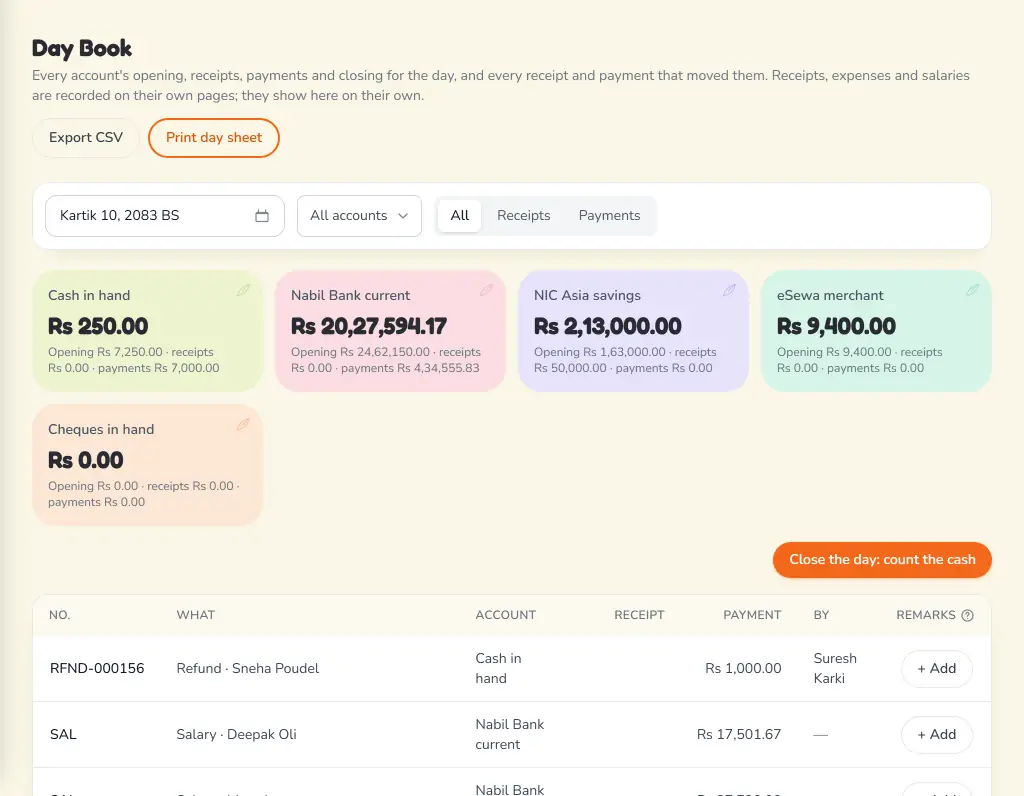Viewport: 1024px width, 796px height.
Task: Edit the NIC Asia savings card
Action: (729, 290)
